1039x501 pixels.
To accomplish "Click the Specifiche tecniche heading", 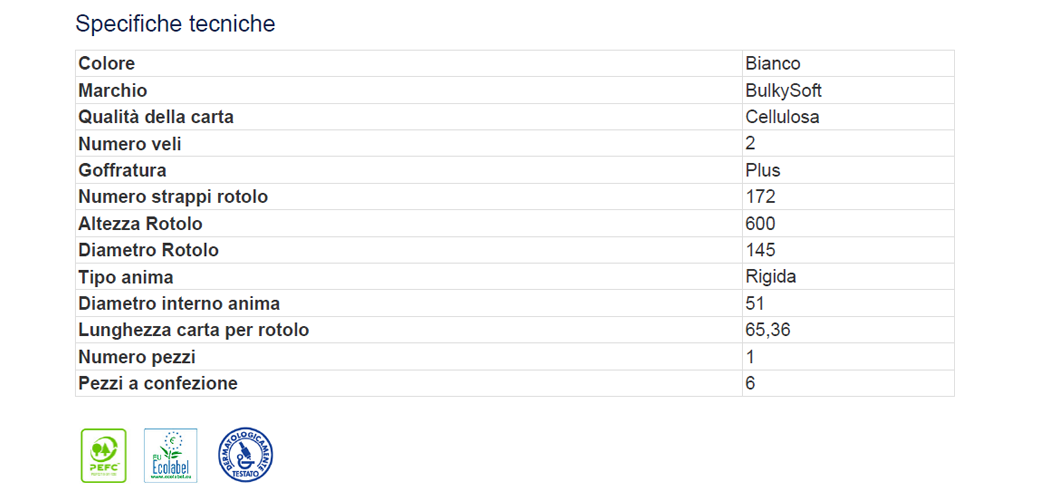I will (x=175, y=24).
